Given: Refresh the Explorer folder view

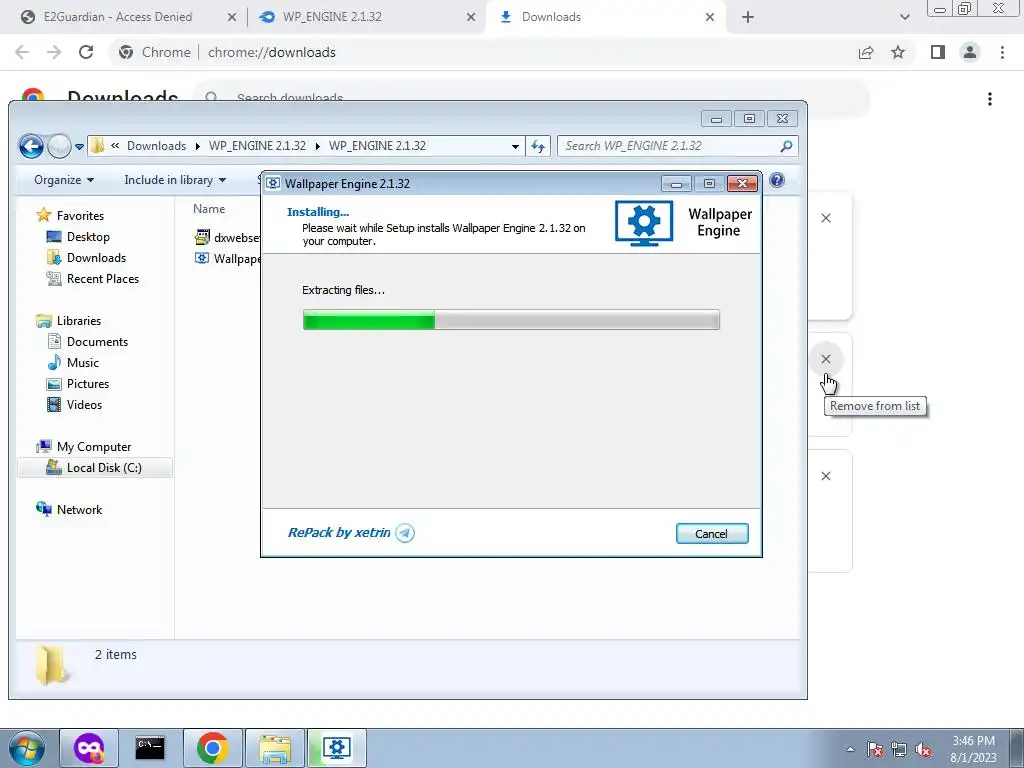Looking at the screenshot, I should tap(538, 146).
